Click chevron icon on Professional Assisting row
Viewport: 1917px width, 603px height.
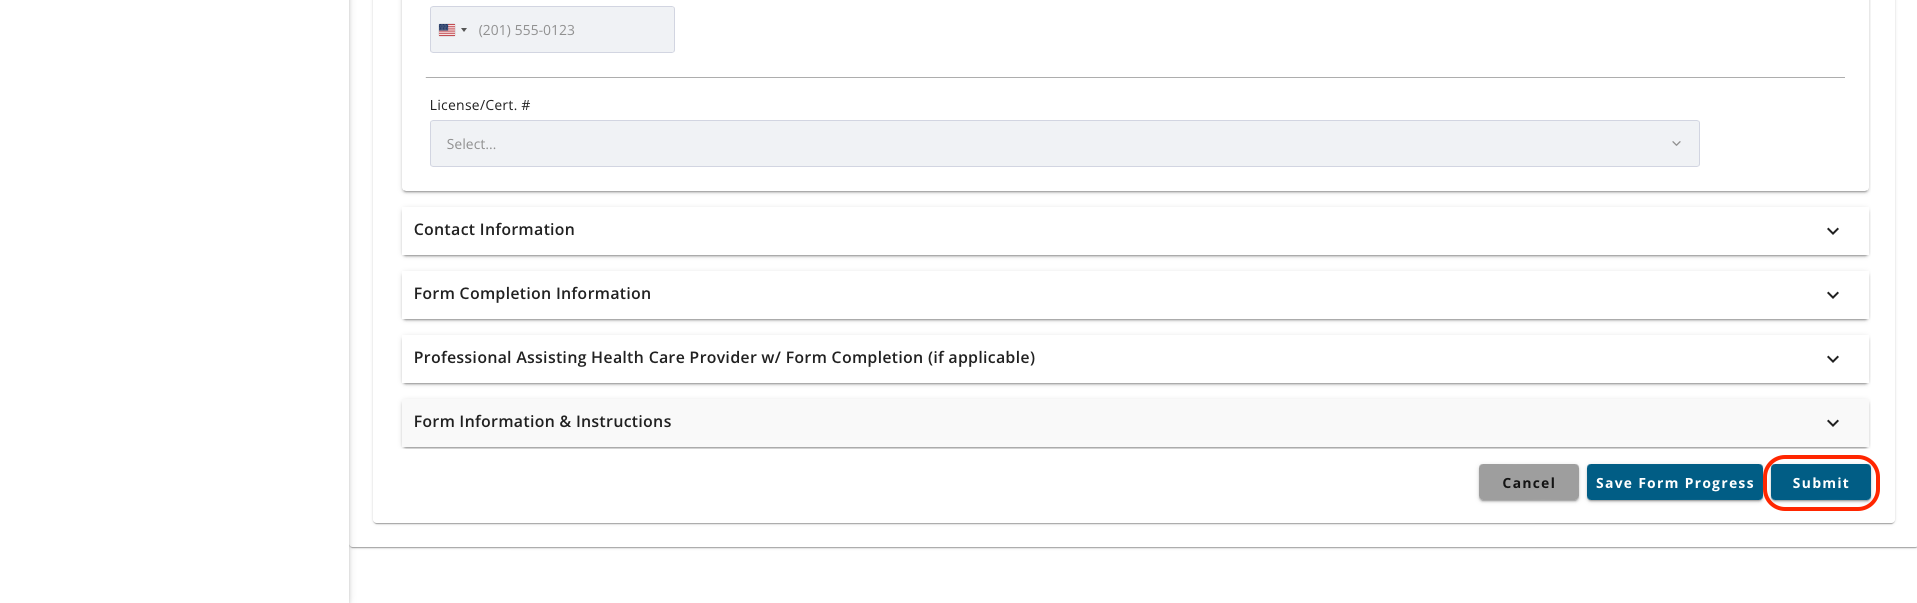[x=1832, y=359]
